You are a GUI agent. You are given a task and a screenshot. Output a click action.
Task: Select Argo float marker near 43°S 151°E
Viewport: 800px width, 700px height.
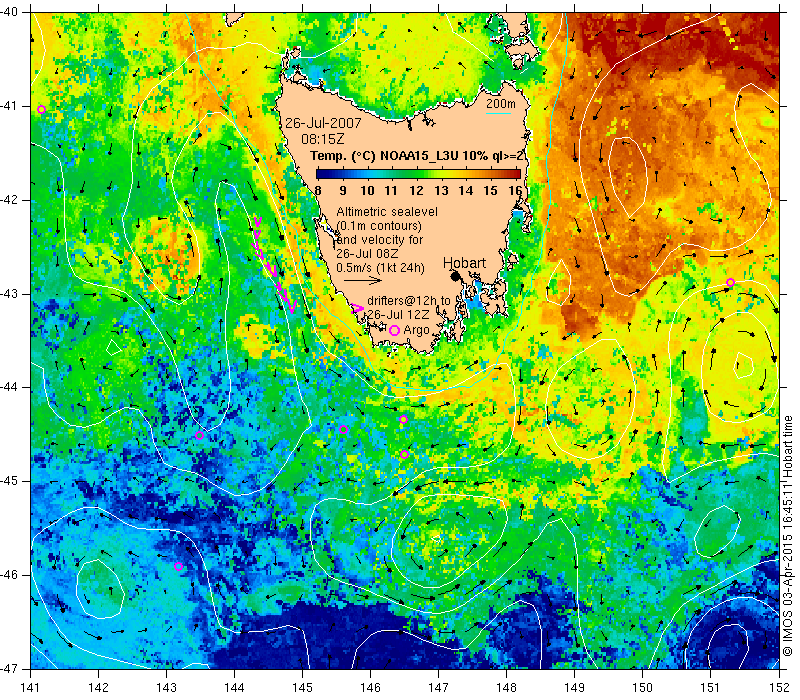[730, 282]
